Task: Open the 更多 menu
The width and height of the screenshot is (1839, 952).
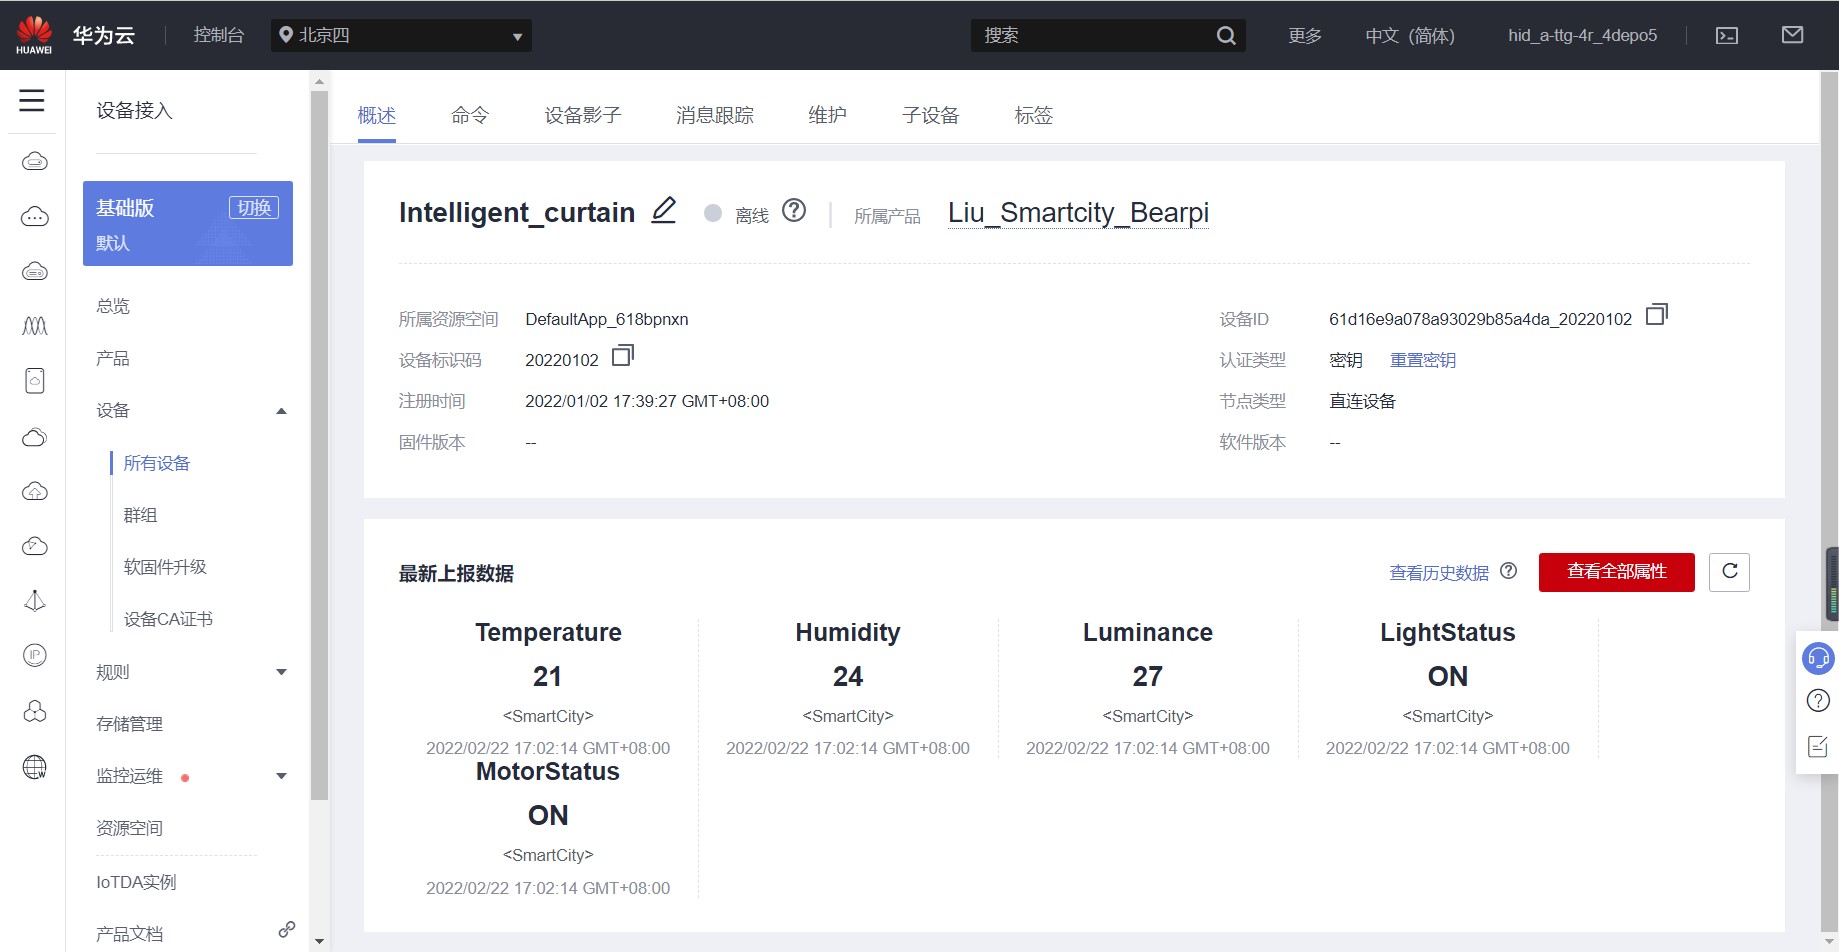Action: click(1305, 36)
